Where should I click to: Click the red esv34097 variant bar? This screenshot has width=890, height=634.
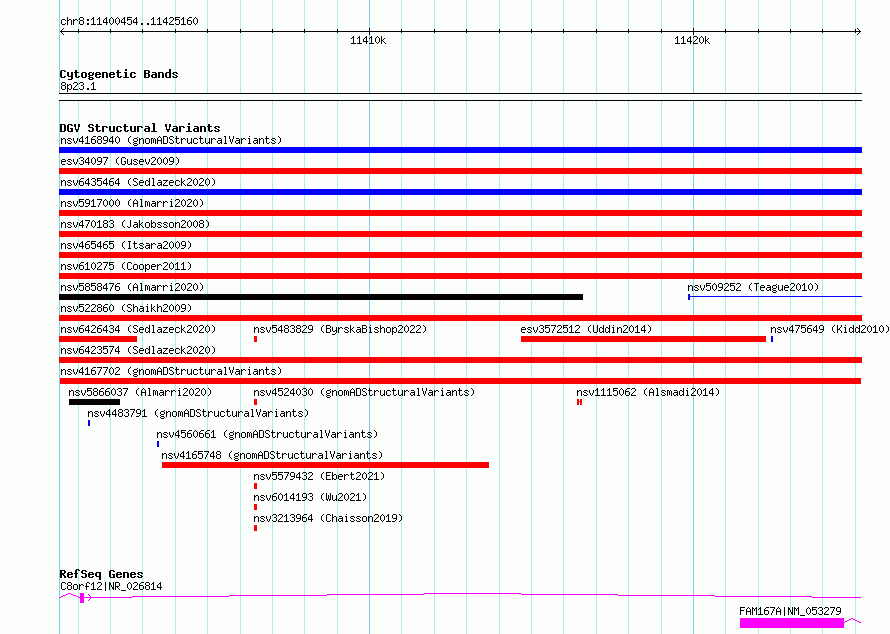pyautogui.click(x=460, y=171)
